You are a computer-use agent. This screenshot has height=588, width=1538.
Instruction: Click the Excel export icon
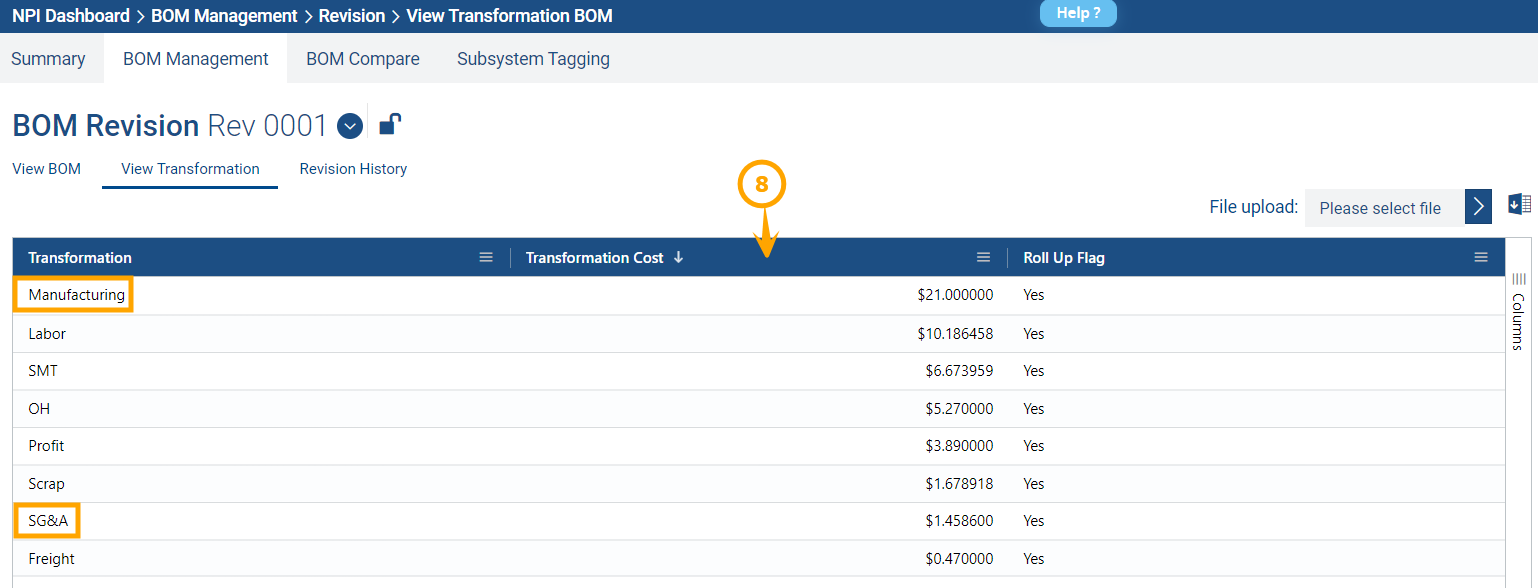[1519, 205]
